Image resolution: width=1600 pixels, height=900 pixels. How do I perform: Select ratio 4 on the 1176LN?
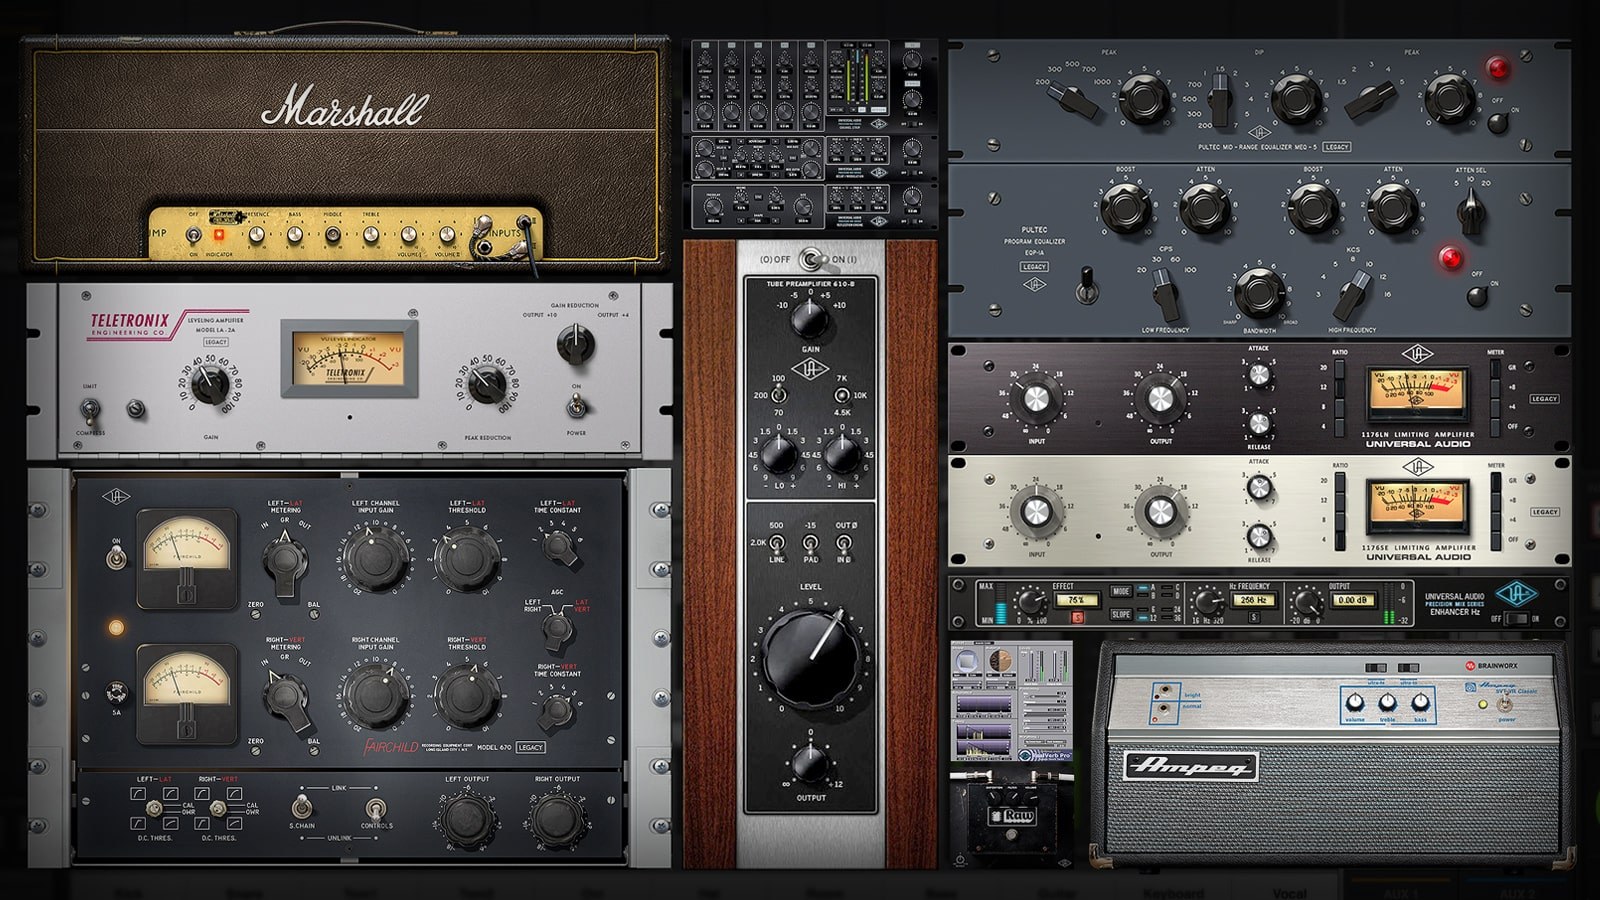pos(1339,427)
